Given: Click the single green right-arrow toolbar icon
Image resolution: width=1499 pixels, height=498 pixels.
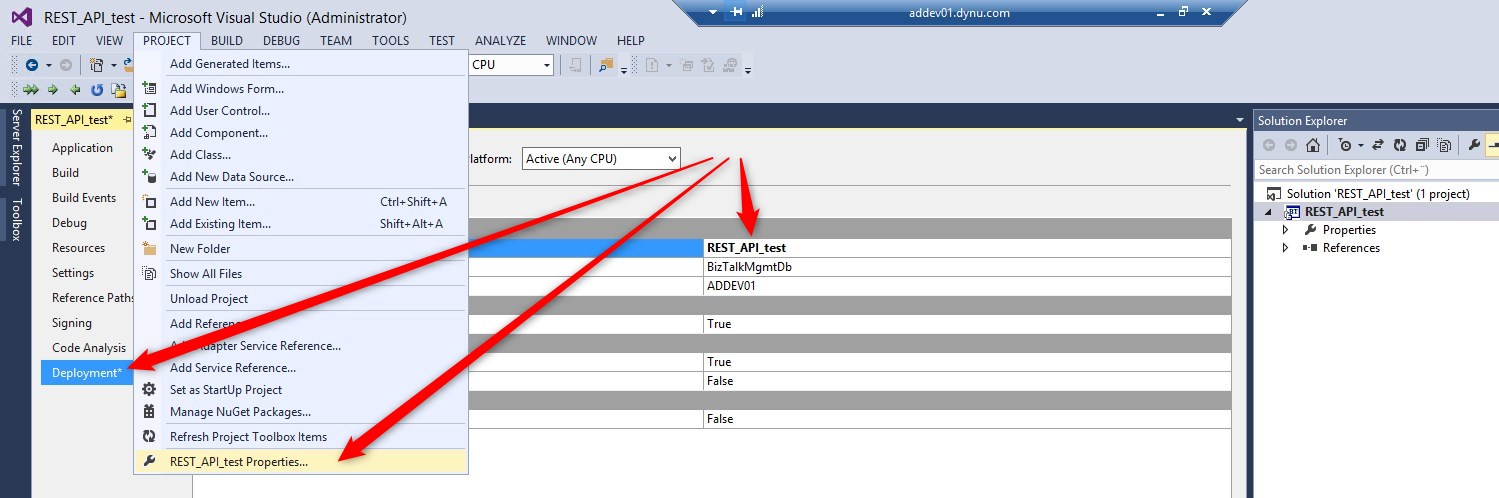Looking at the screenshot, I should (x=53, y=89).
